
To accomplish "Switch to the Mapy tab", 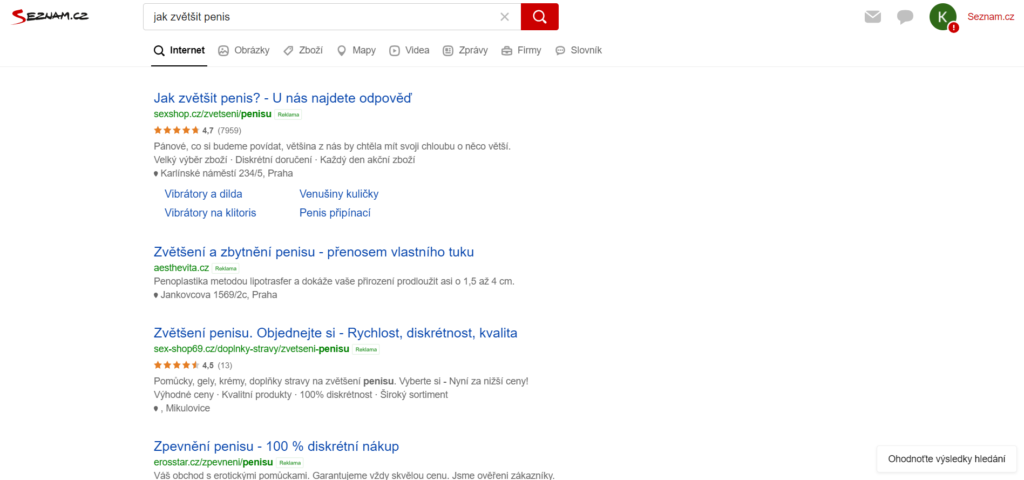I will 357,50.
